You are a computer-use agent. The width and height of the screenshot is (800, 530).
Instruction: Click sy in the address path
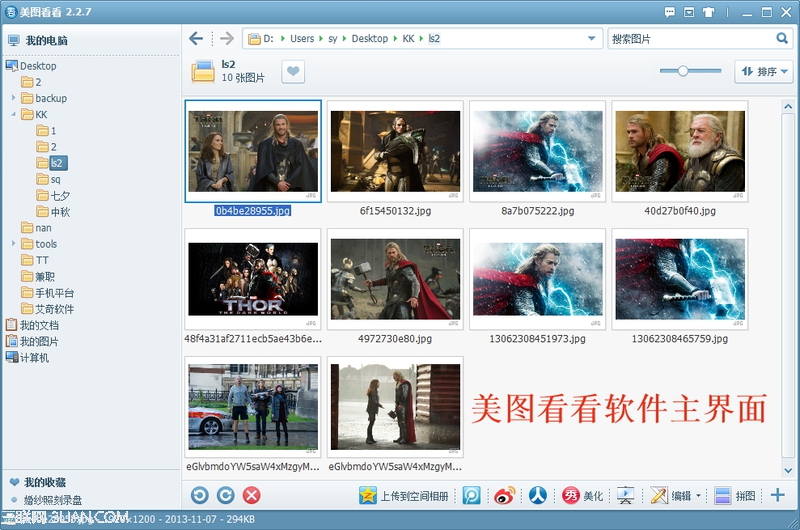333,38
